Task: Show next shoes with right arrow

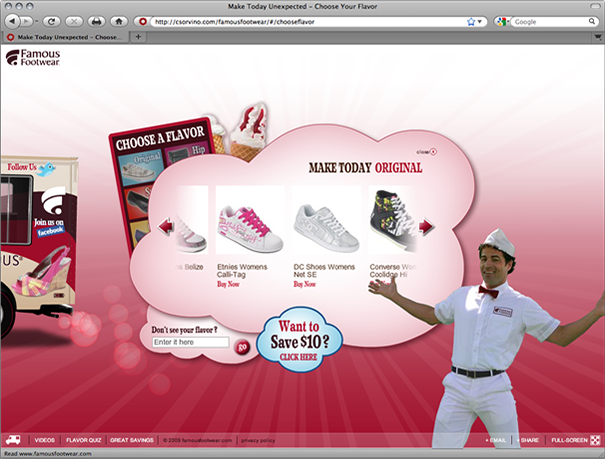Action: tap(426, 227)
